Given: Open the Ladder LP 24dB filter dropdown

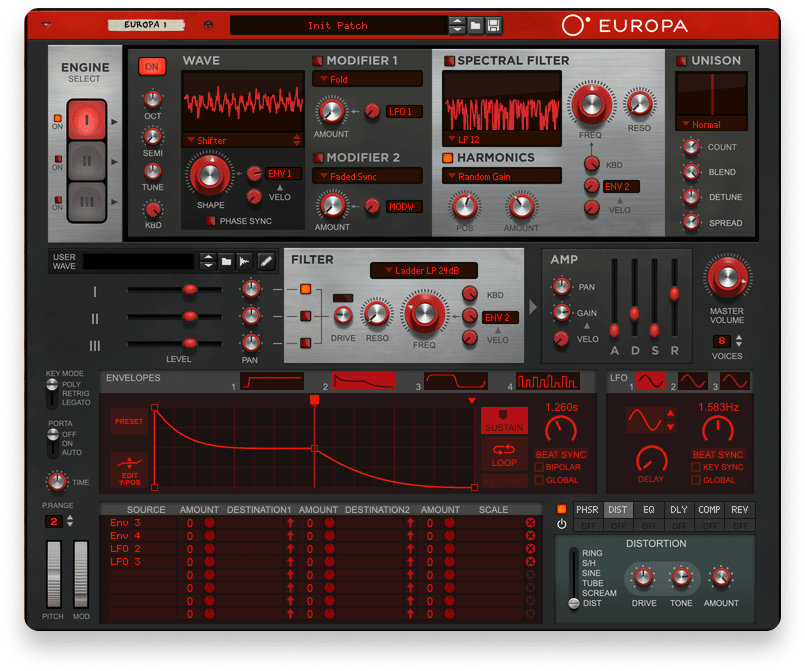Looking at the screenshot, I should point(424,271).
